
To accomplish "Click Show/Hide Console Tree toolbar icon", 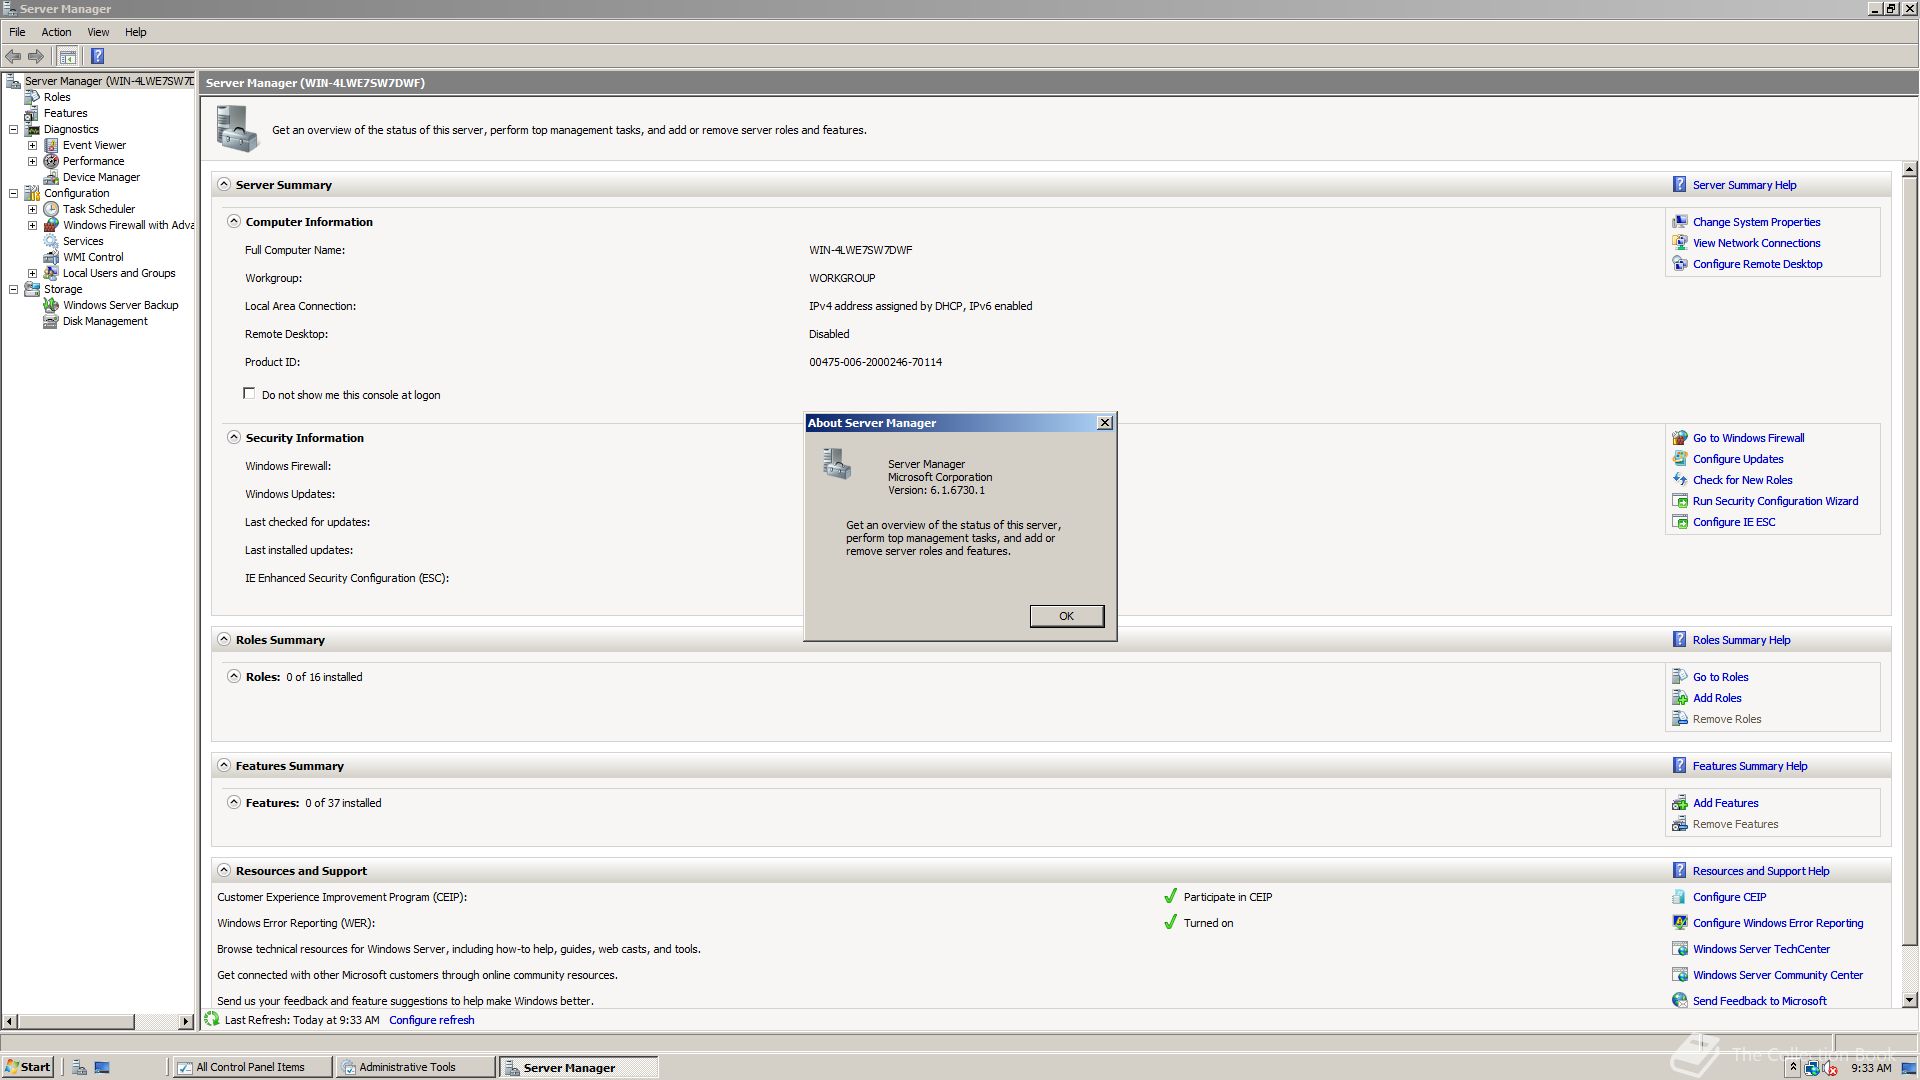I will point(67,56).
